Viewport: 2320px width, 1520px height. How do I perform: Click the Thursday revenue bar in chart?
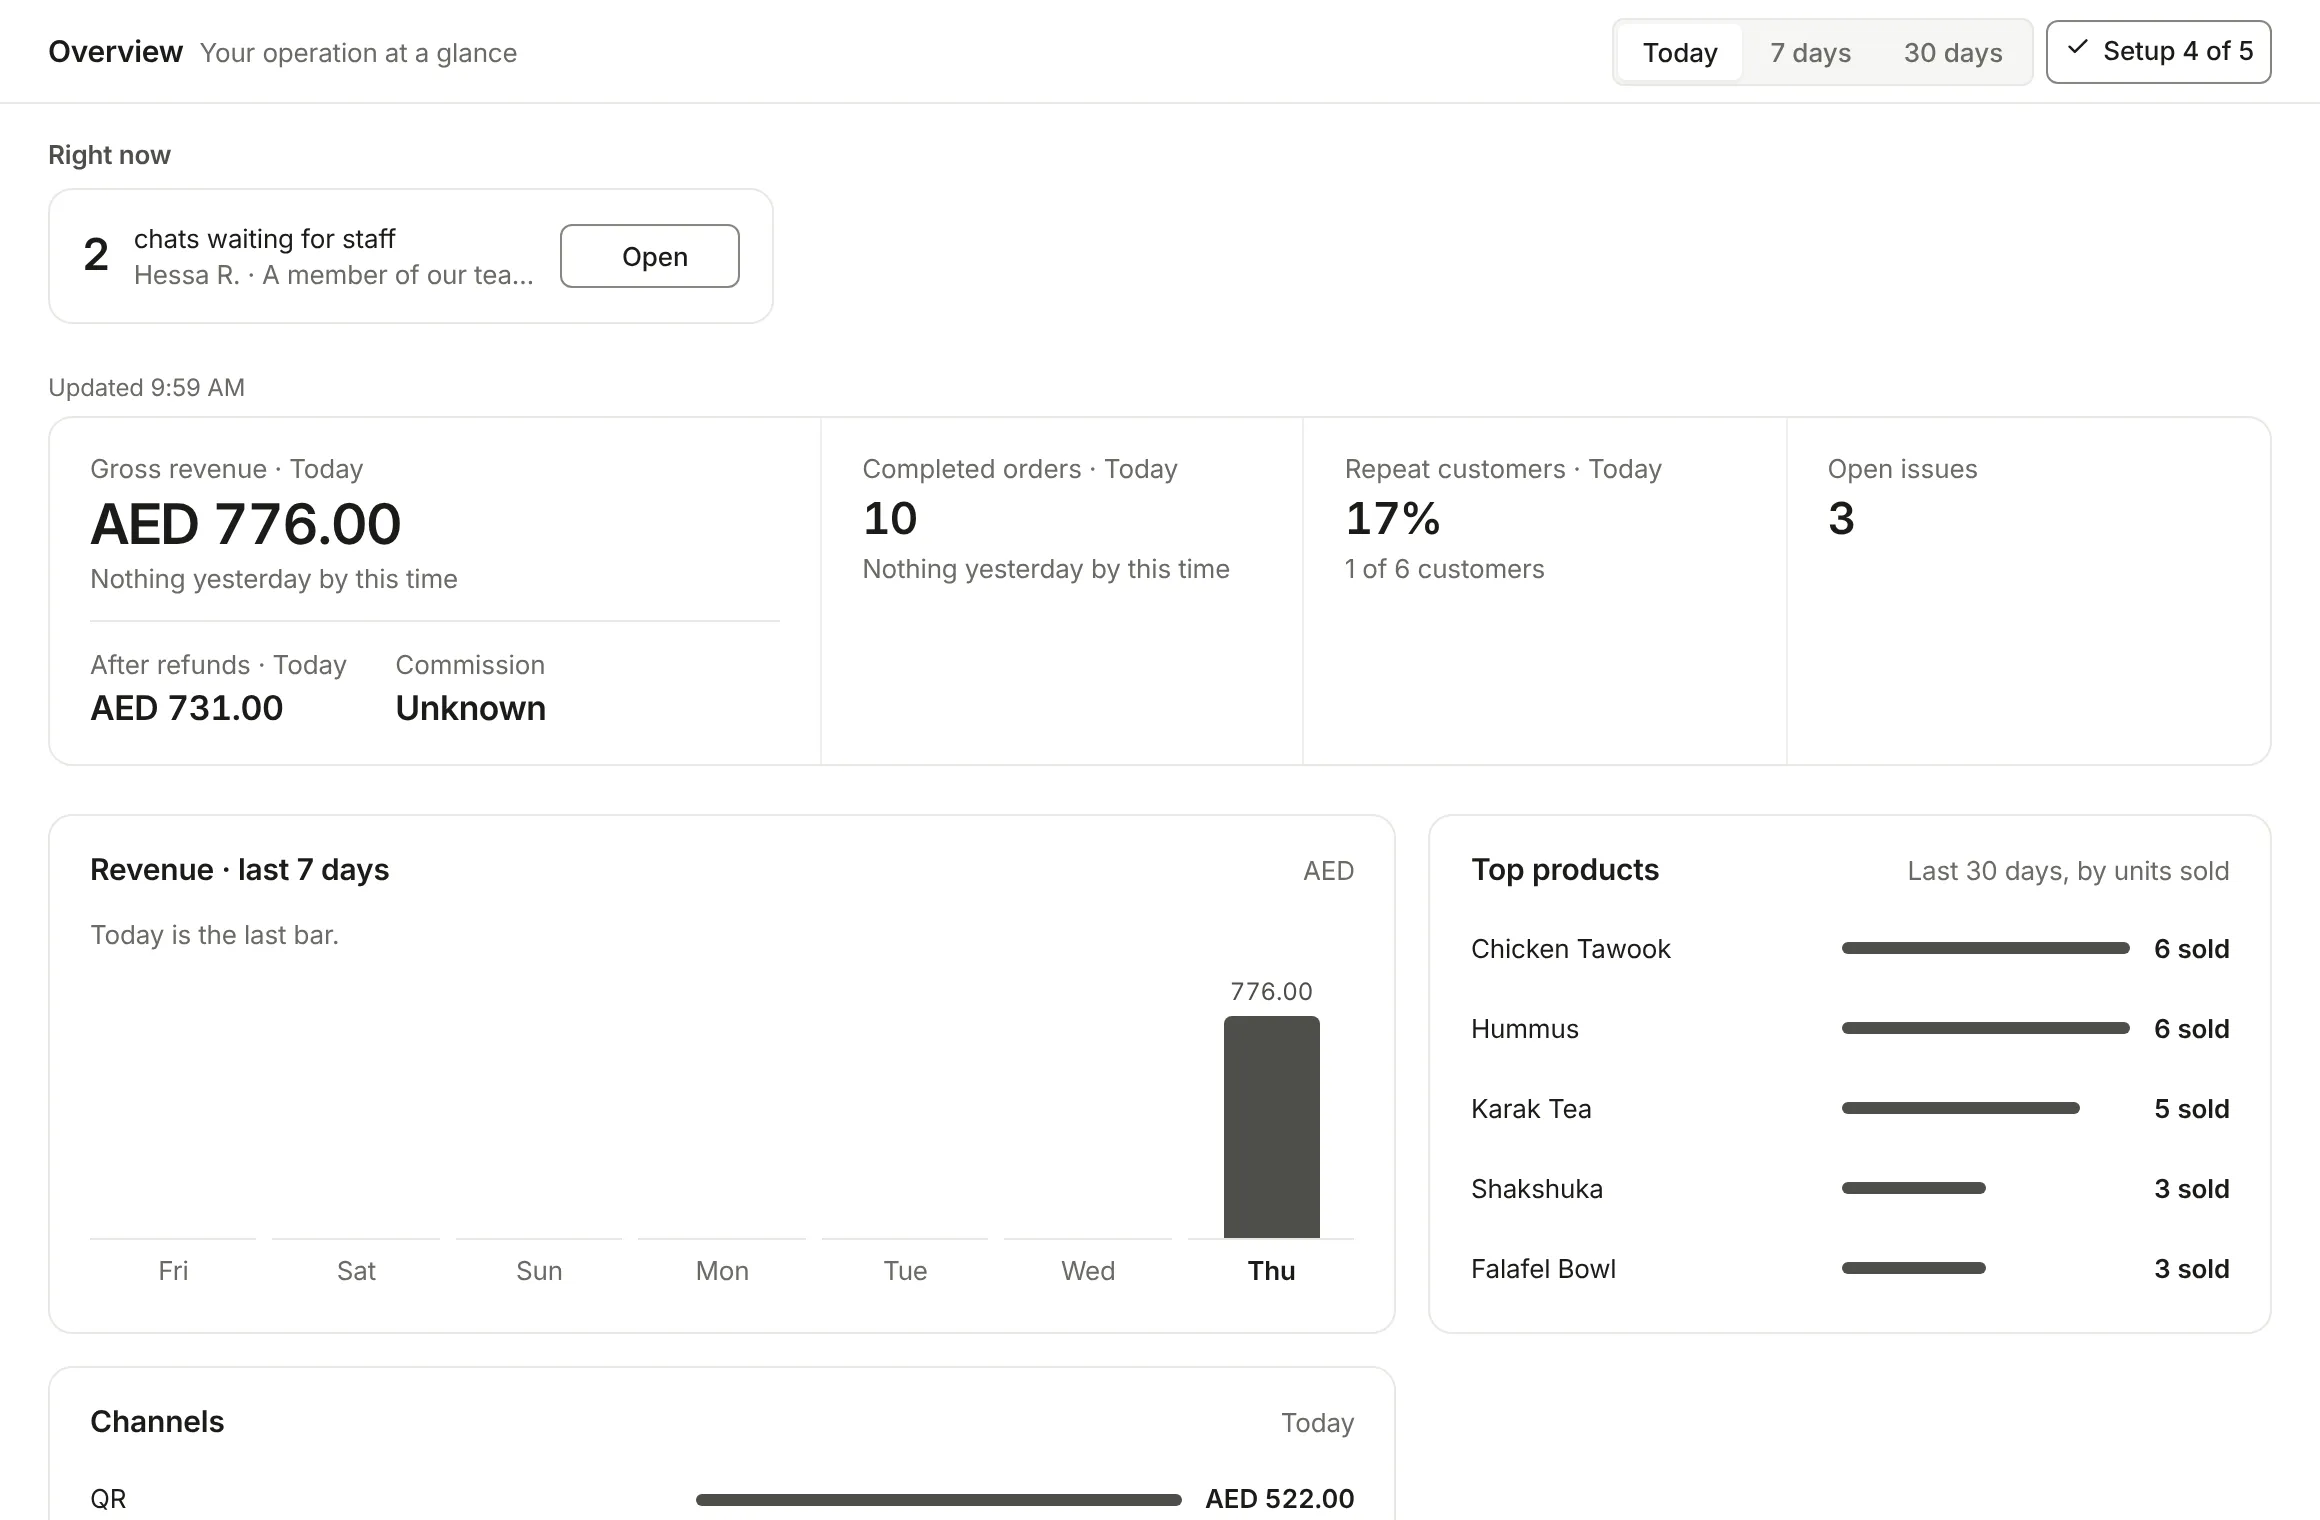(x=1271, y=1127)
